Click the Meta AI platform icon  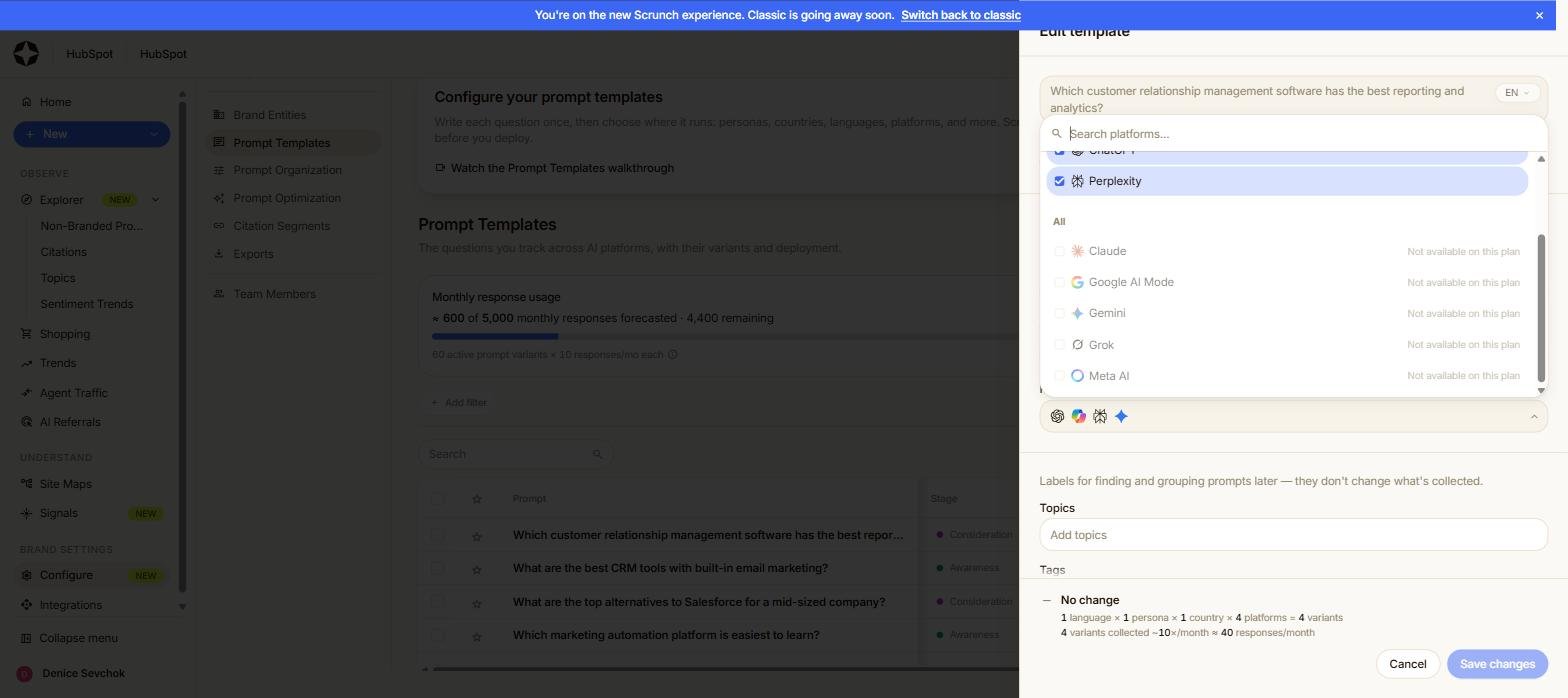1077,376
